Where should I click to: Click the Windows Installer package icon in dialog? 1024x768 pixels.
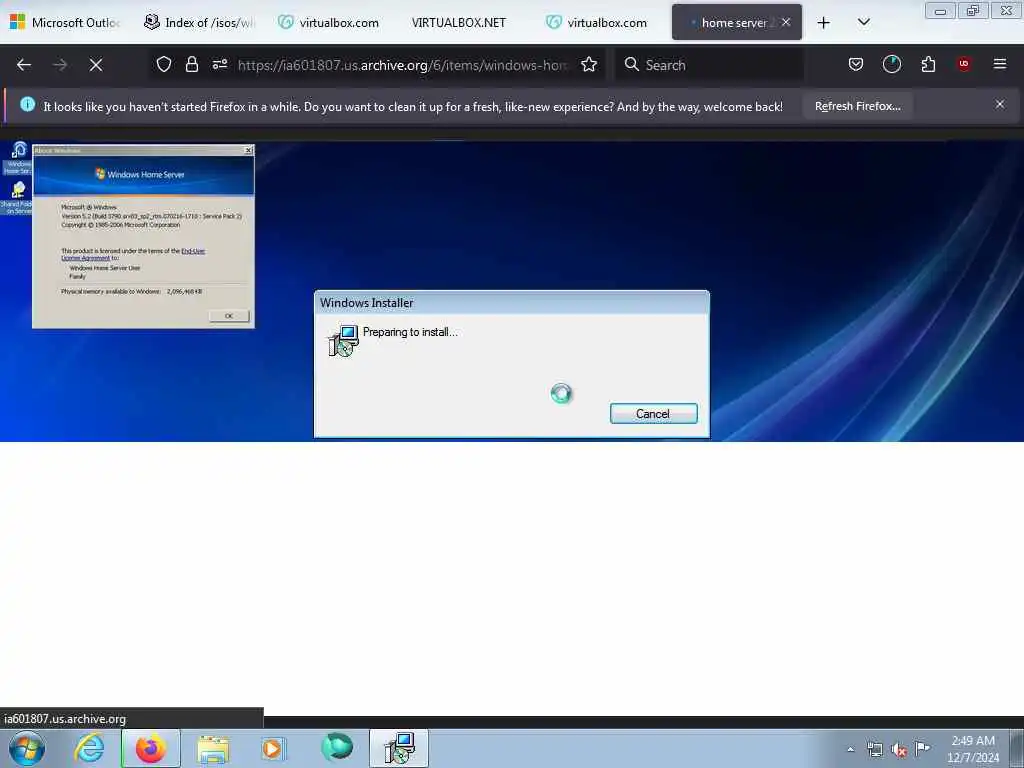[344, 340]
